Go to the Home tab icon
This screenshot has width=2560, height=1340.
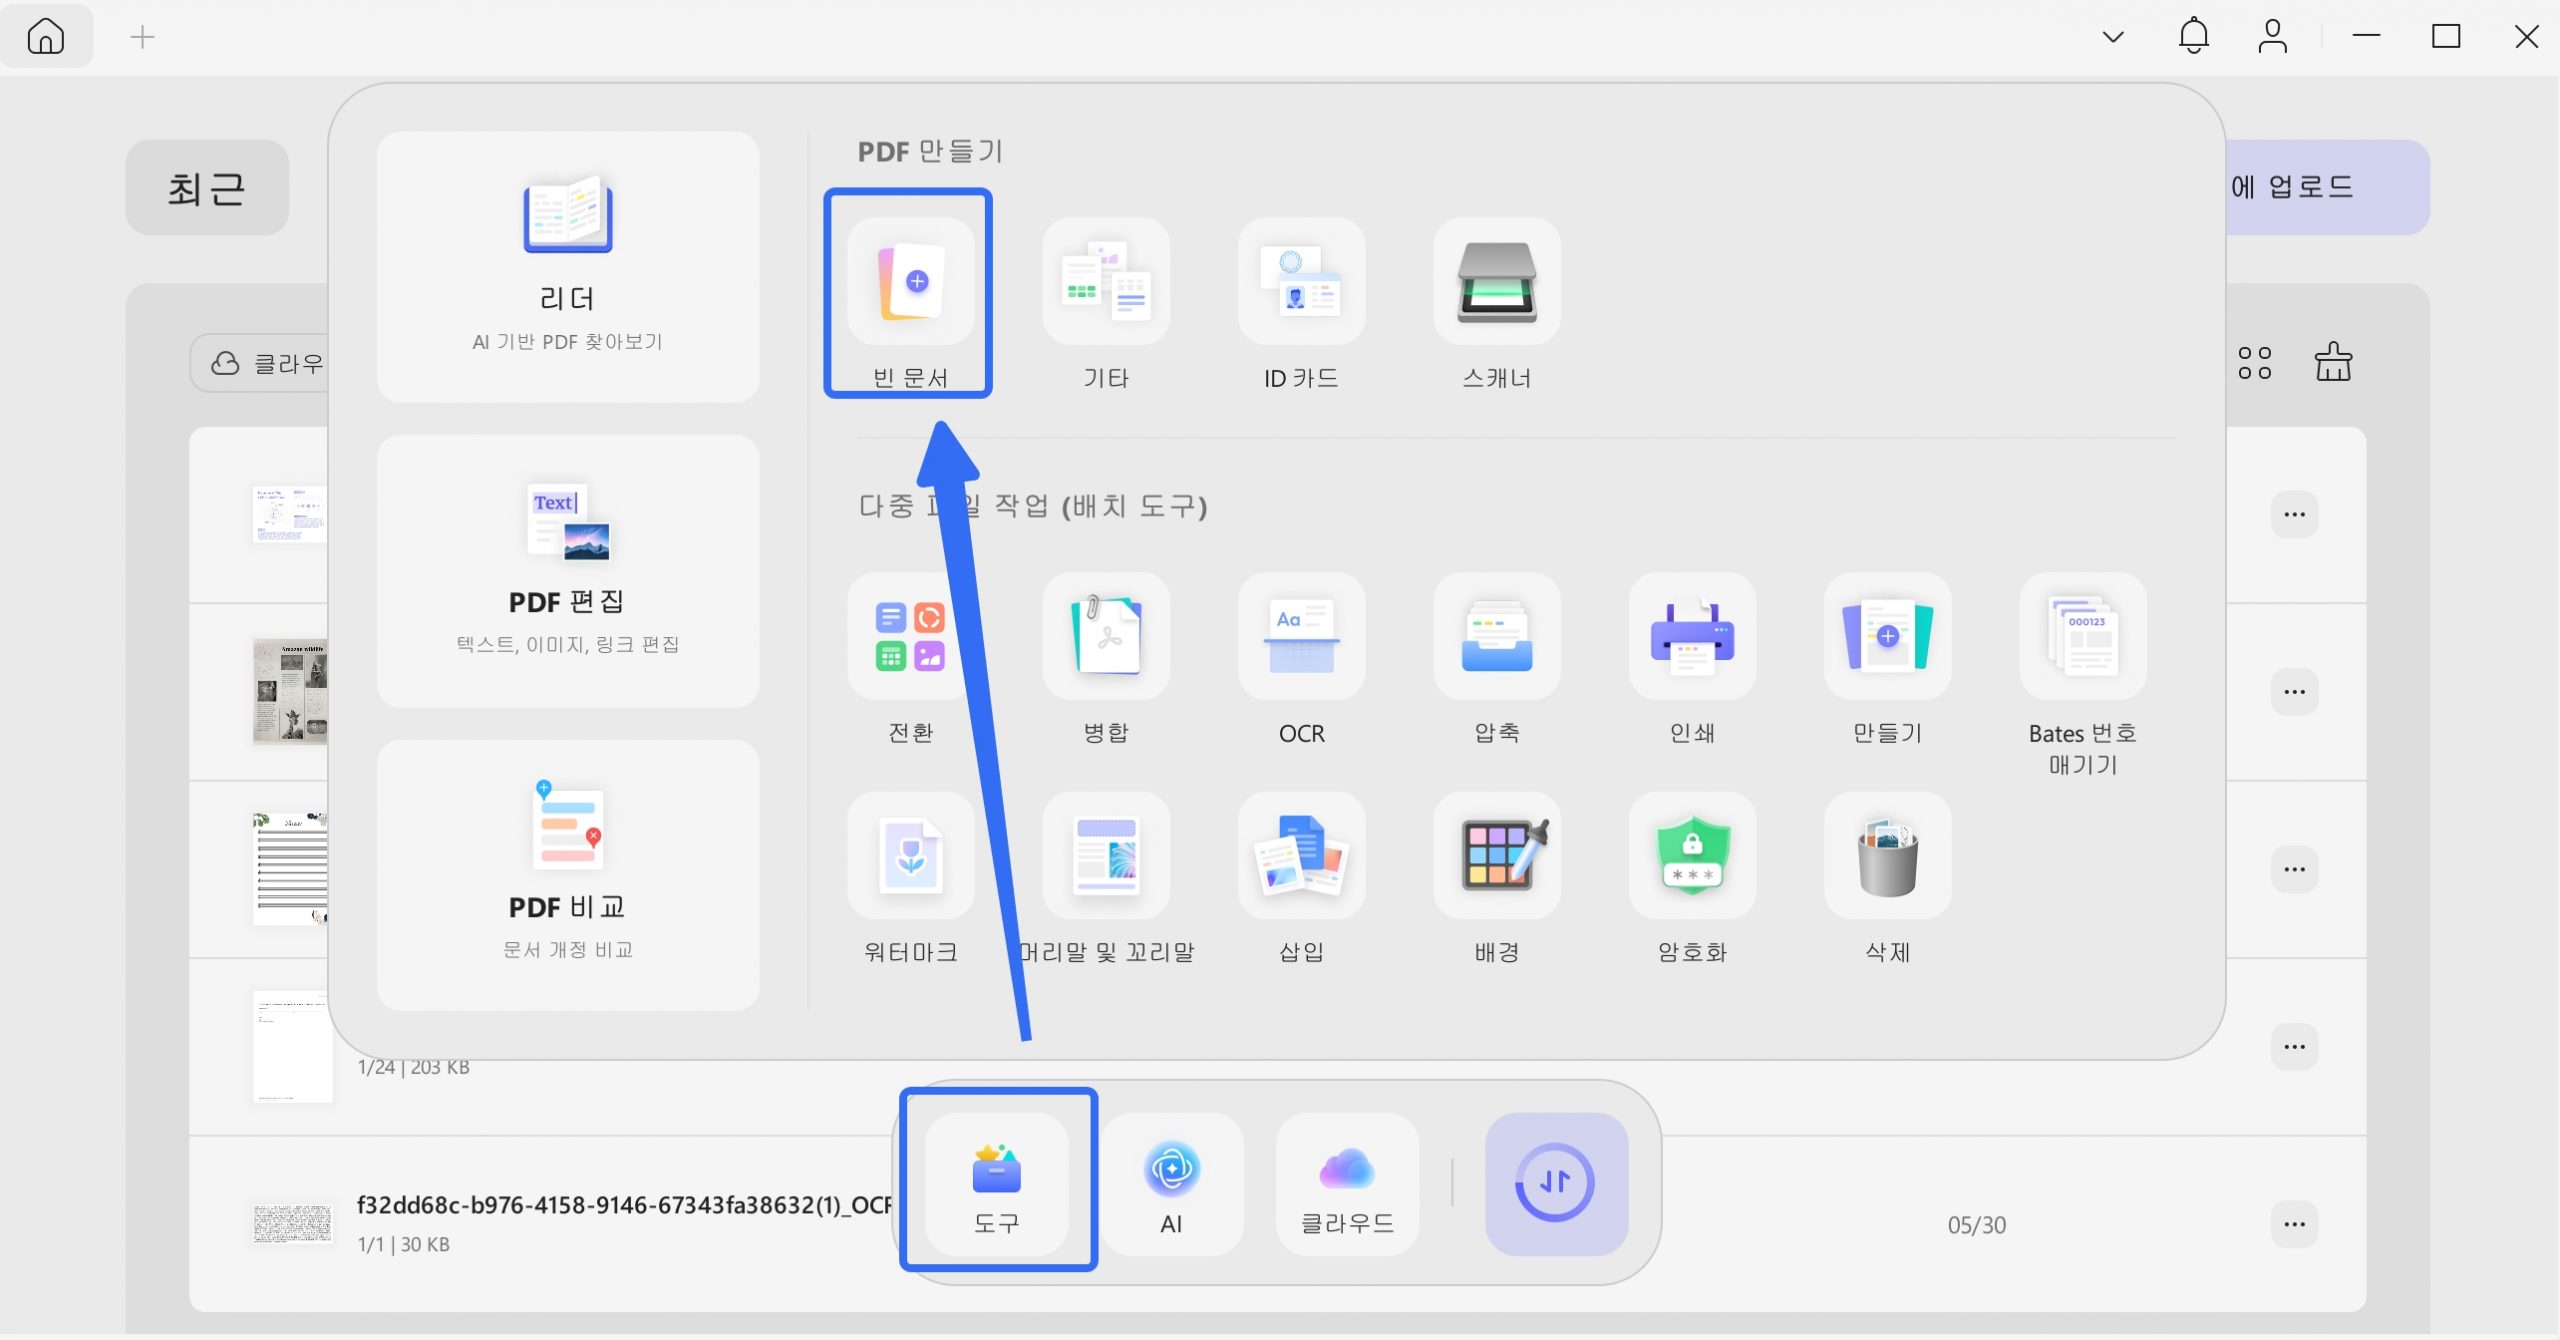(46, 37)
